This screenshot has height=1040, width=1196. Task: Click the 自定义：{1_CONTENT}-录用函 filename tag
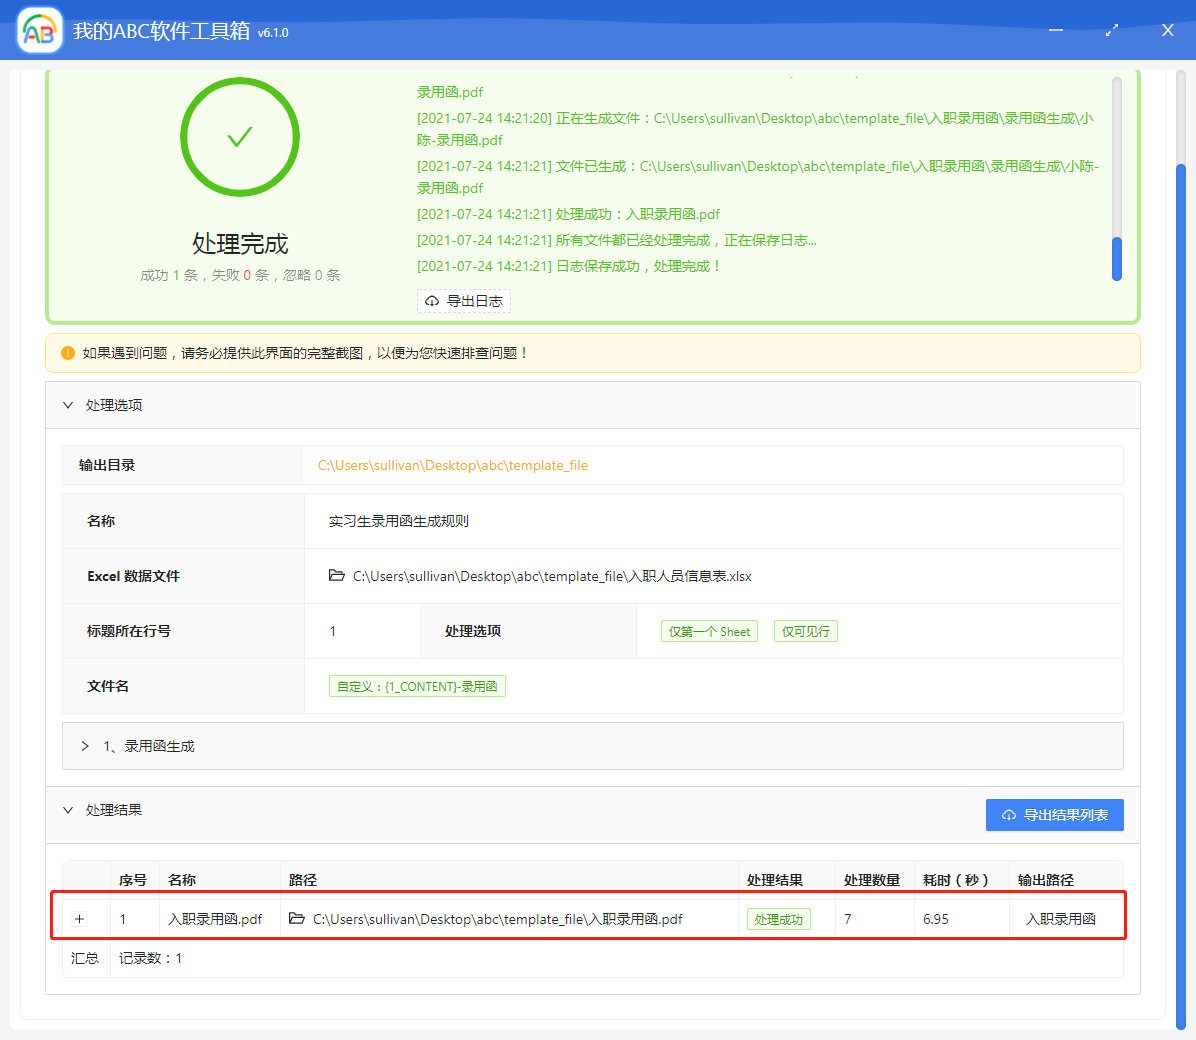417,686
